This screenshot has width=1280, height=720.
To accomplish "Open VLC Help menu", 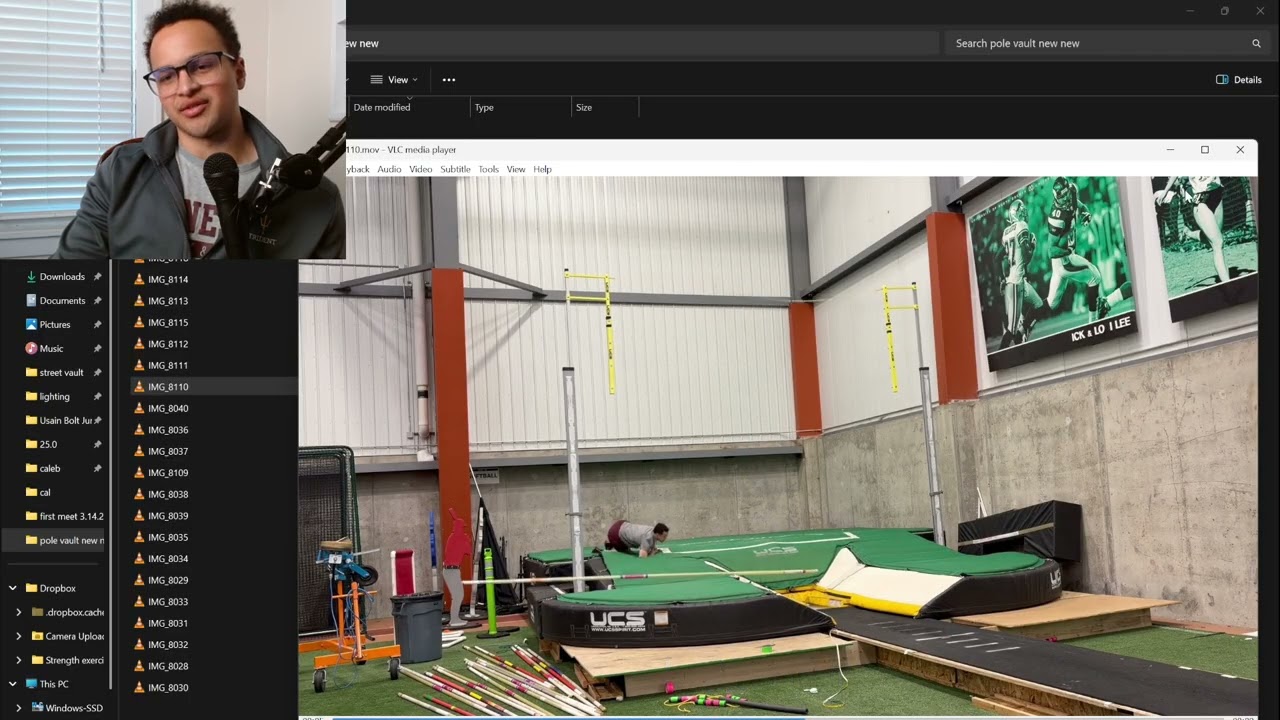I will [x=542, y=169].
